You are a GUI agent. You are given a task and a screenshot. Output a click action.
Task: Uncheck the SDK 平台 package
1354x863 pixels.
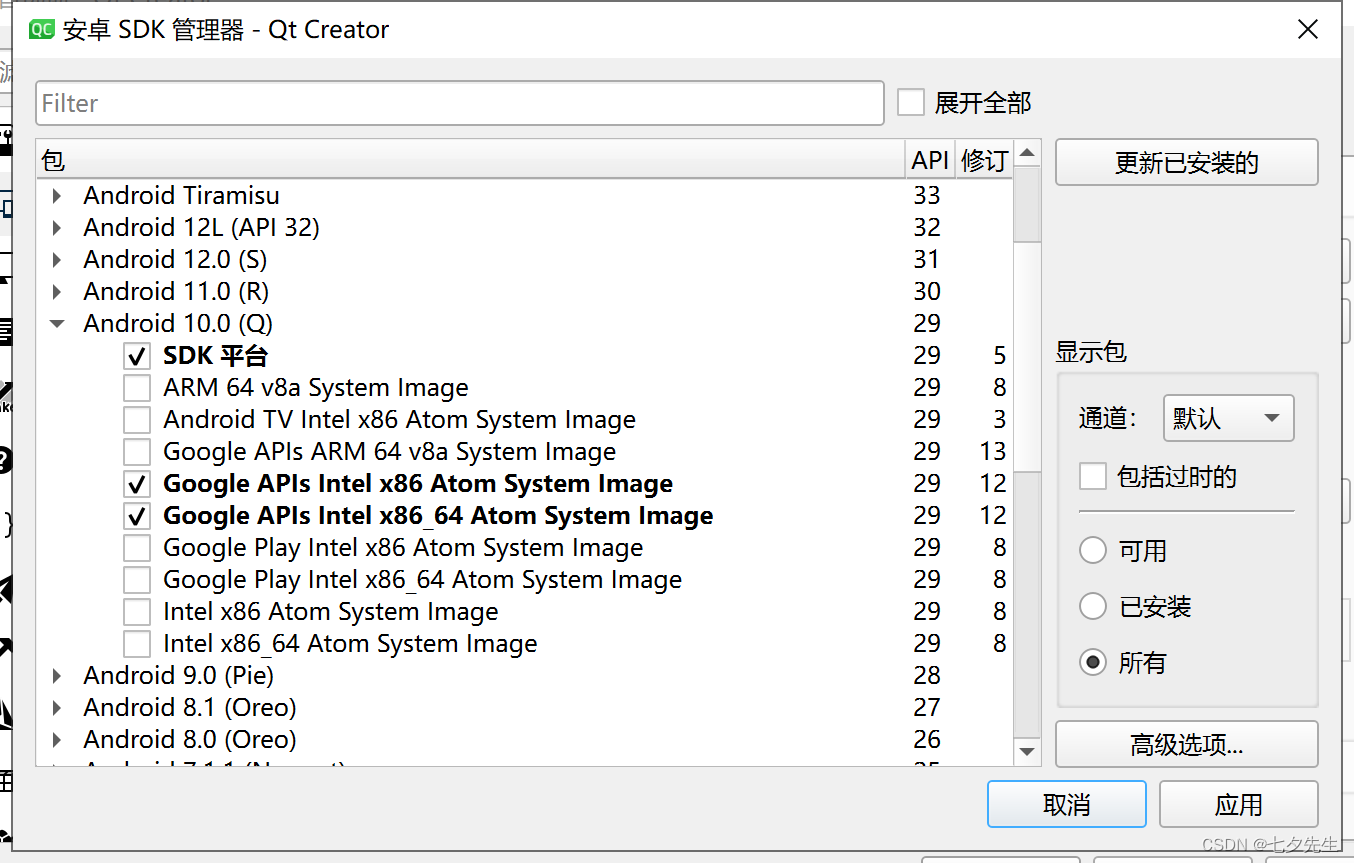click(x=137, y=356)
